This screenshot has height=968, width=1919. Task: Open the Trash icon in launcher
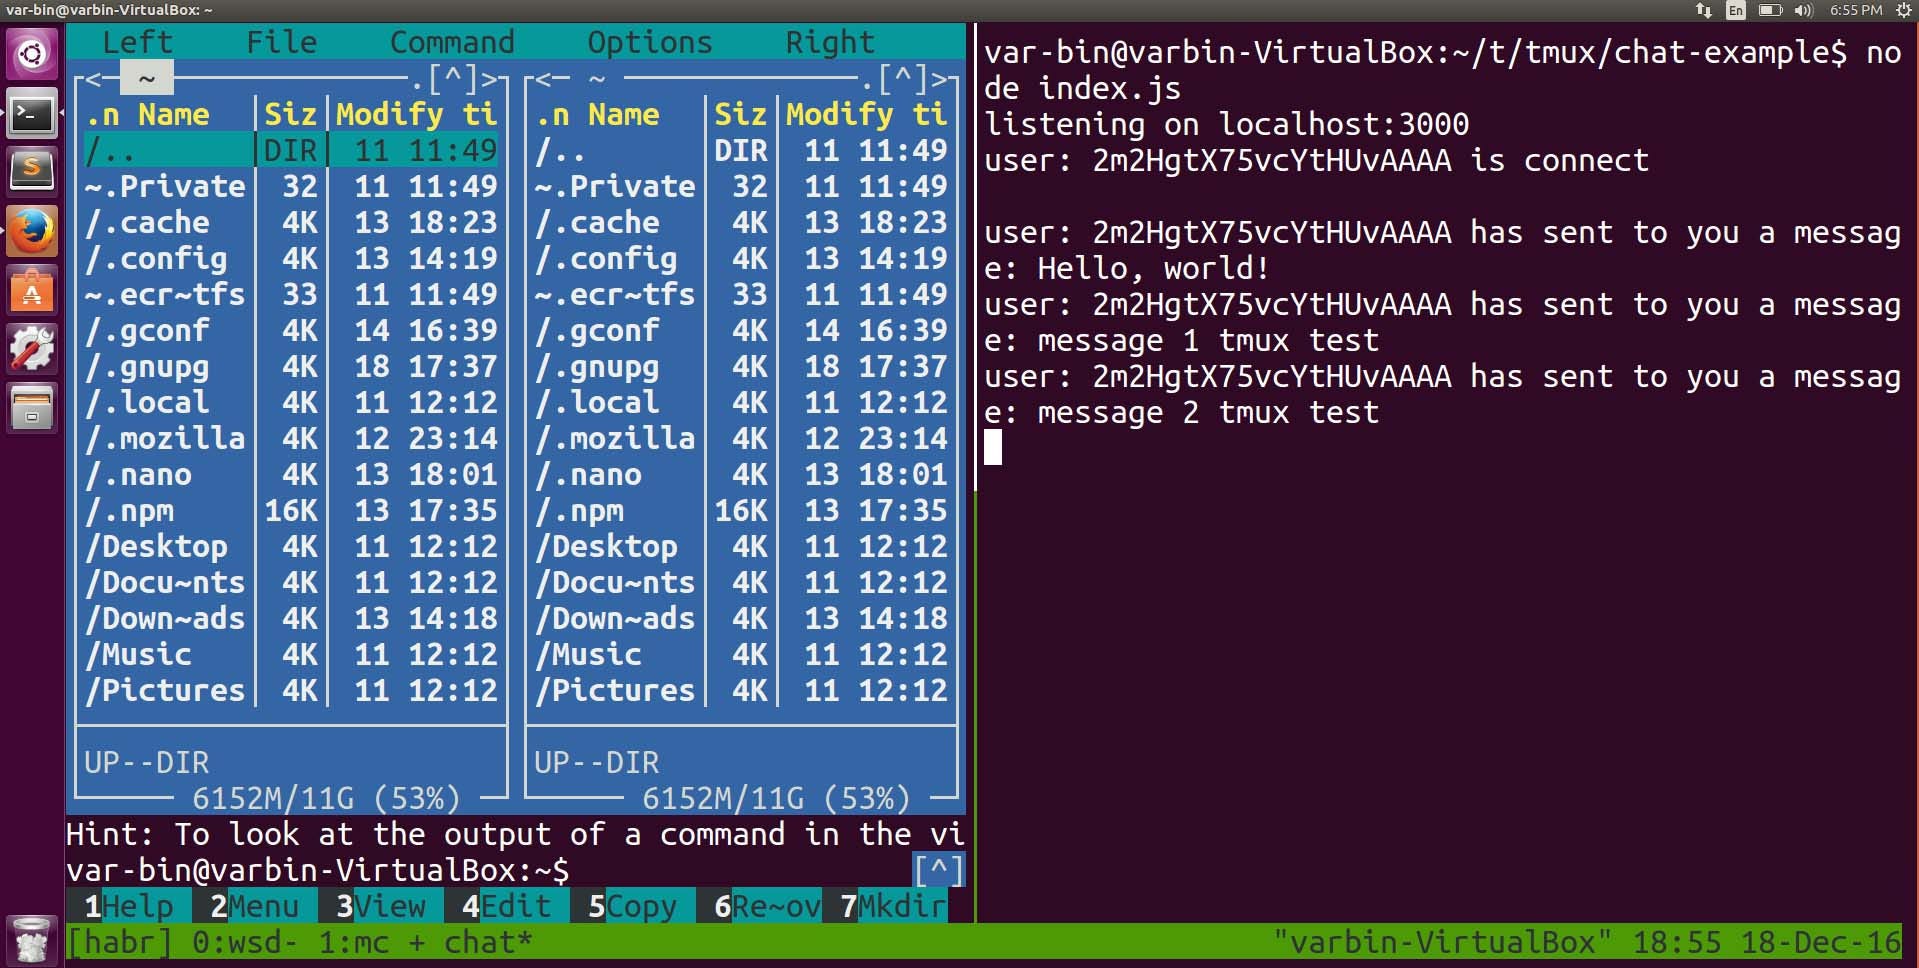32,940
